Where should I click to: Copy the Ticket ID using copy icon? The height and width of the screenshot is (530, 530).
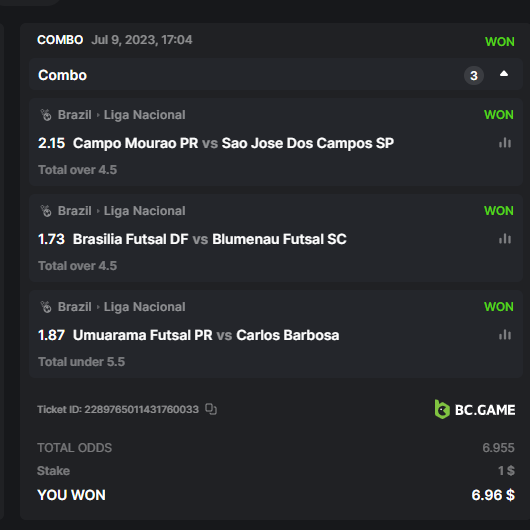pyautogui.click(x=211, y=409)
